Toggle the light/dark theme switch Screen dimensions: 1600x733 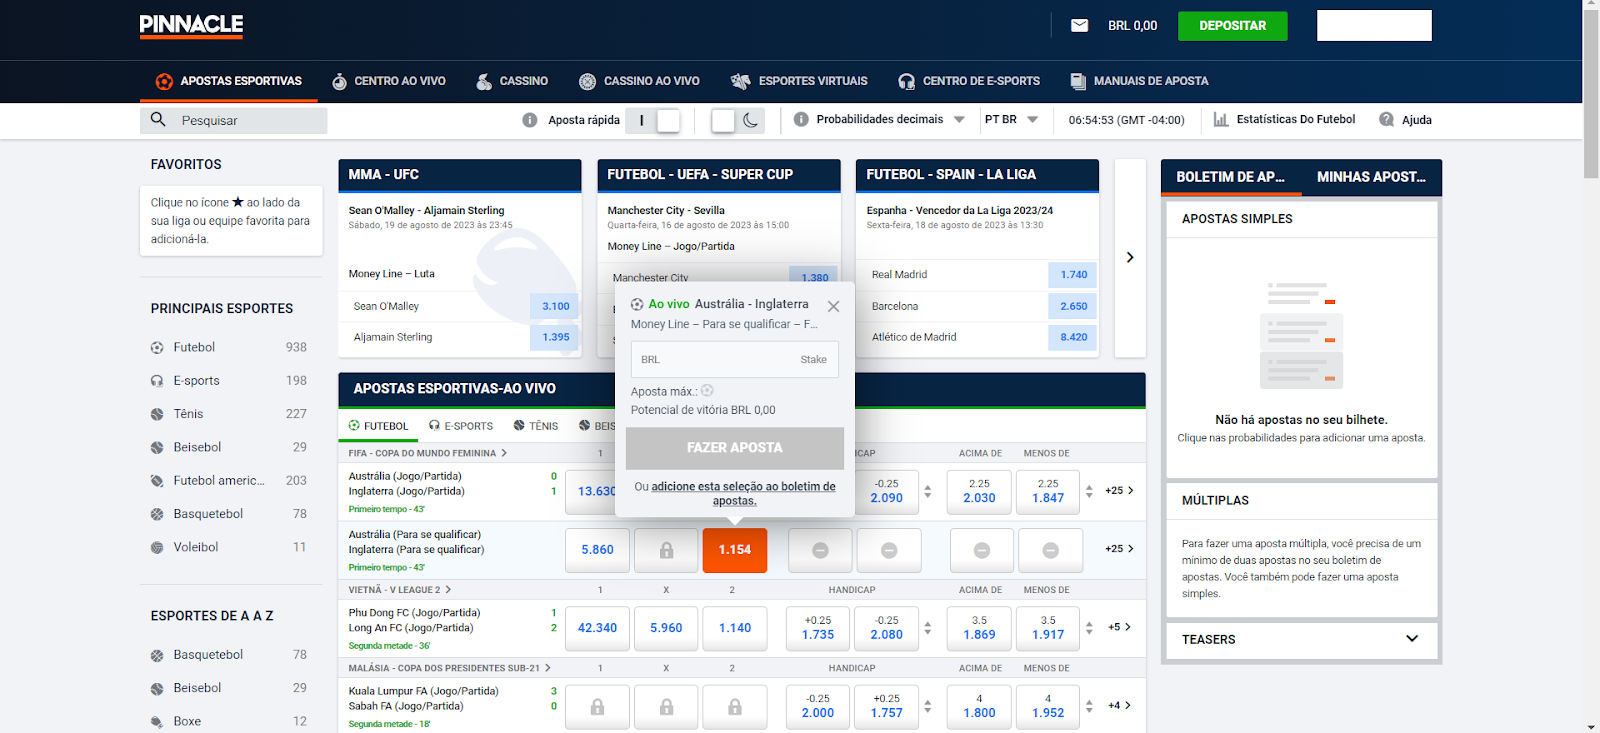coord(737,120)
